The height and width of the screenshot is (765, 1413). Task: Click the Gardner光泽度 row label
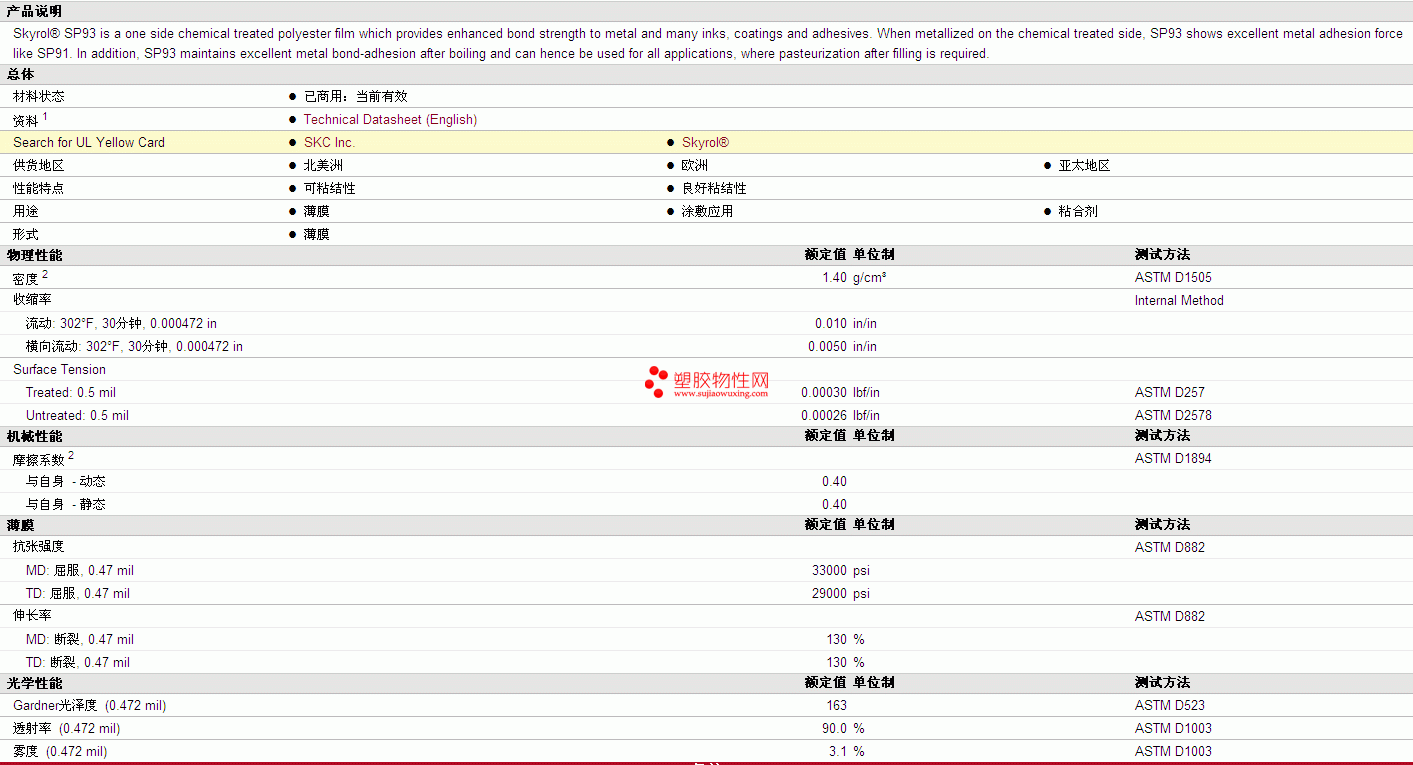[x=89, y=705]
